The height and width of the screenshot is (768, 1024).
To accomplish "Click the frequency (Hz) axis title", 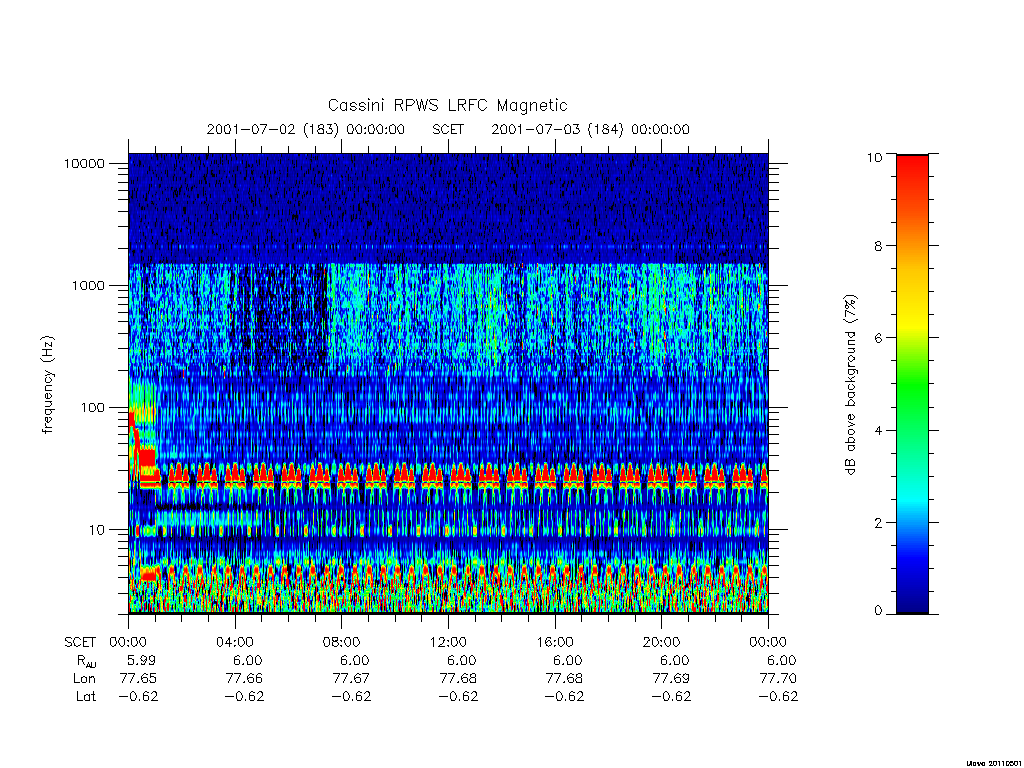I will click(48, 385).
